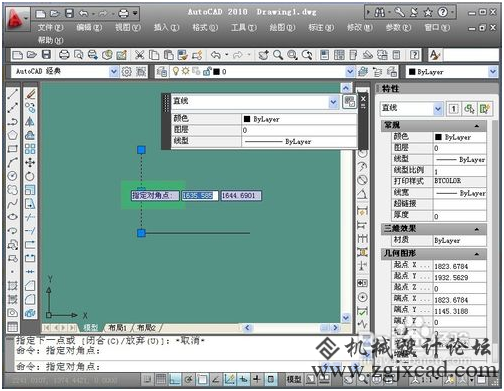This screenshot has width=504, height=391.
Task: Toggle Object Snap Tracking in the status bar
Action: [216, 379]
